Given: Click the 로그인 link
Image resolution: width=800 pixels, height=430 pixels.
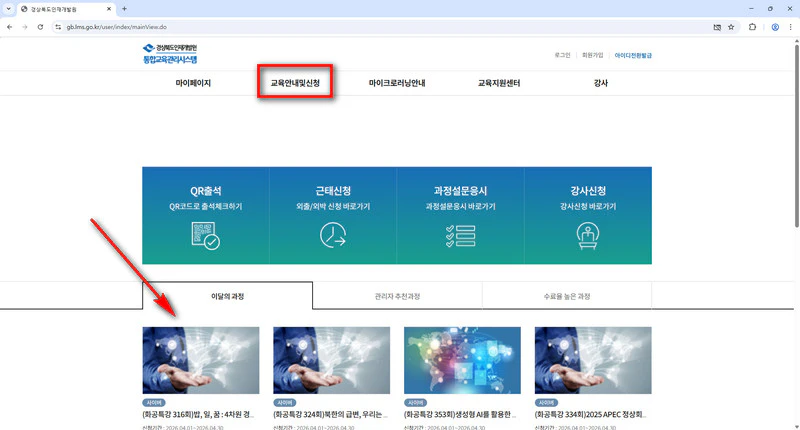Looking at the screenshot, I should 561,56.
